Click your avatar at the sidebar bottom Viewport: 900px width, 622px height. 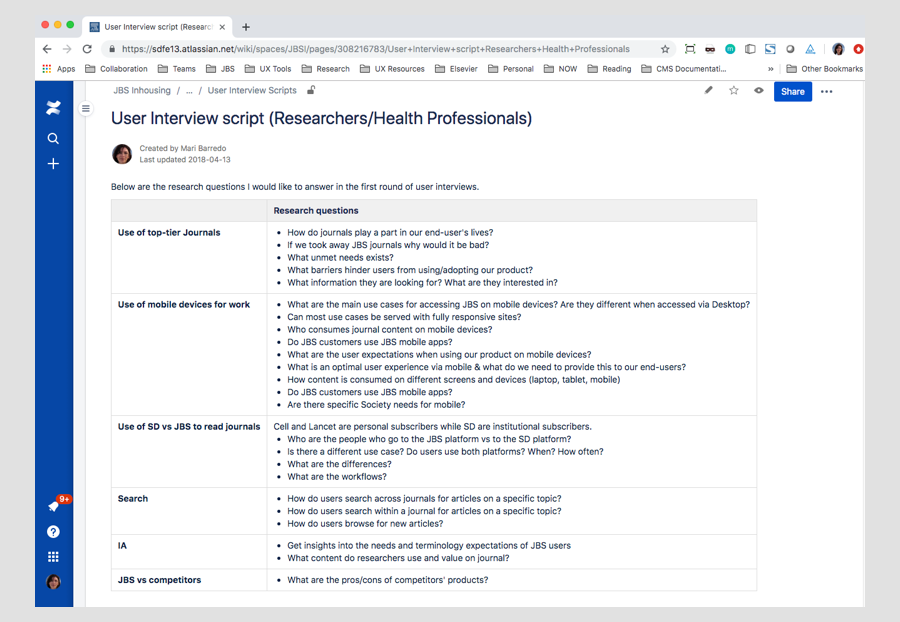53,582
